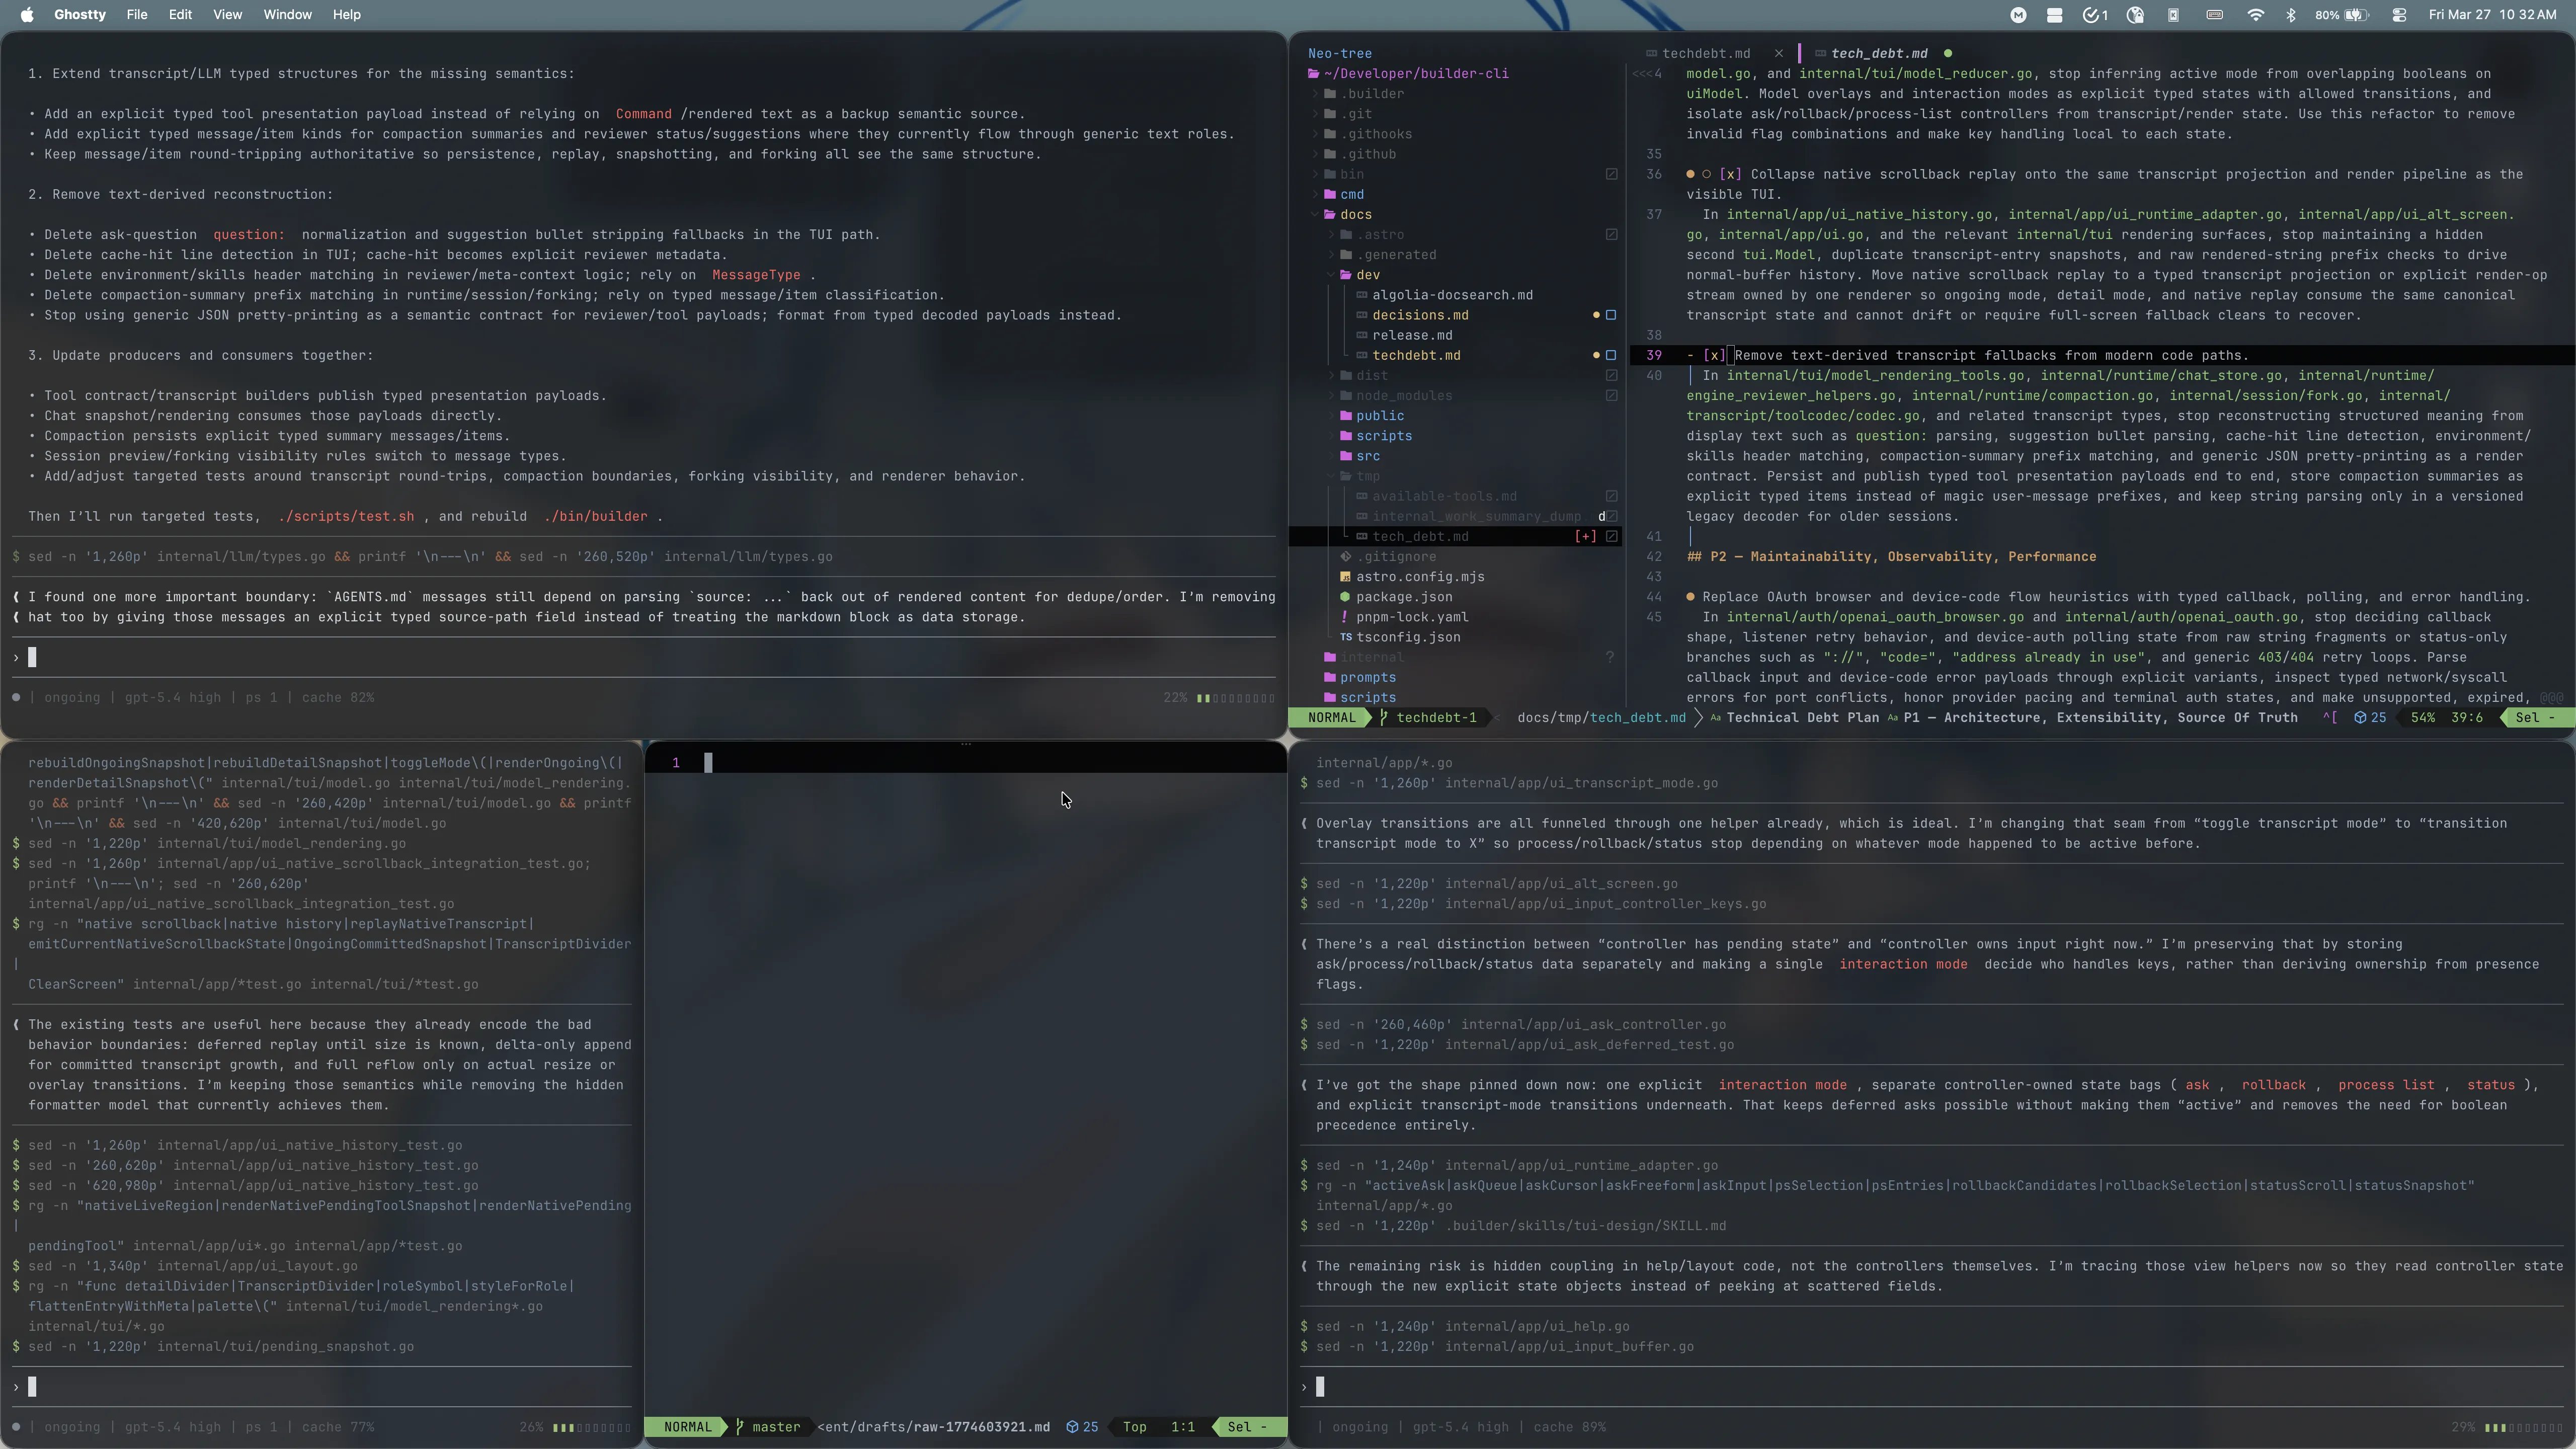This screenshot has width=2576, height=1449.
Task: Toggle the [x] checkbox on line 39
Action: coord(1714,355)
